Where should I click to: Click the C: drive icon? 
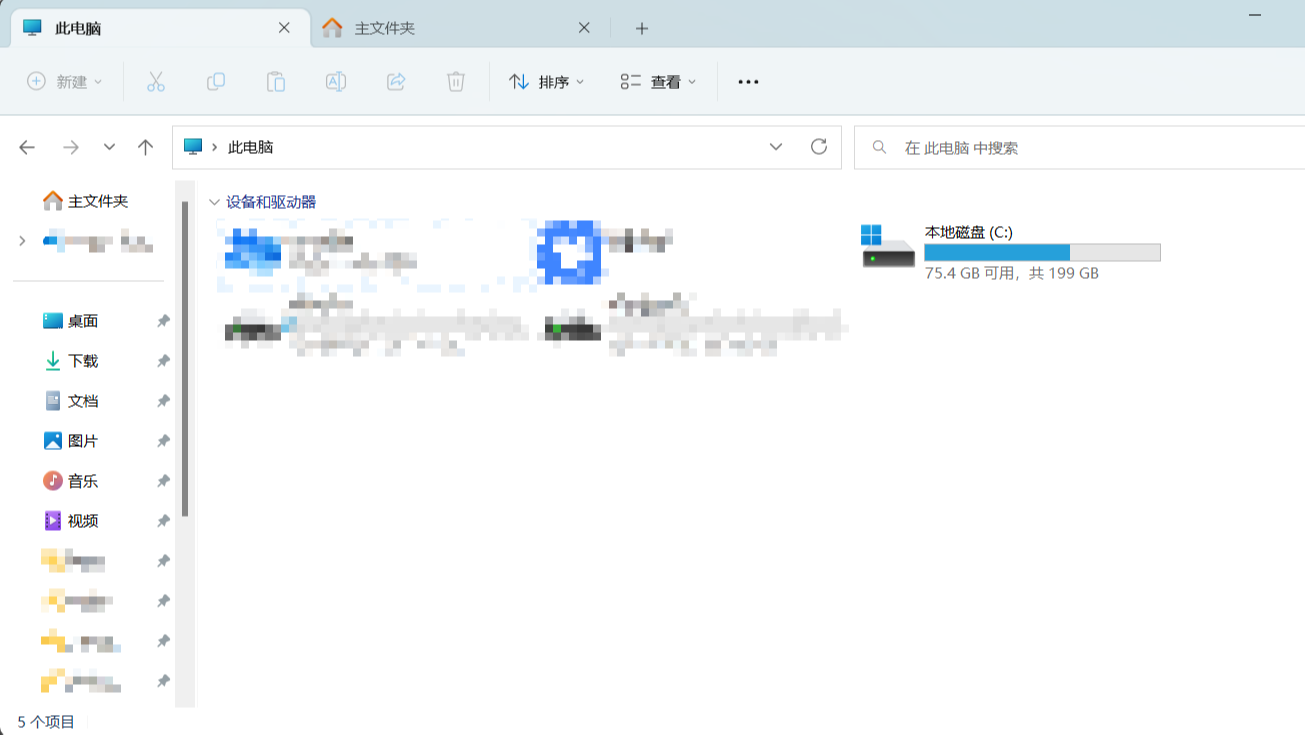coord(888,246)
